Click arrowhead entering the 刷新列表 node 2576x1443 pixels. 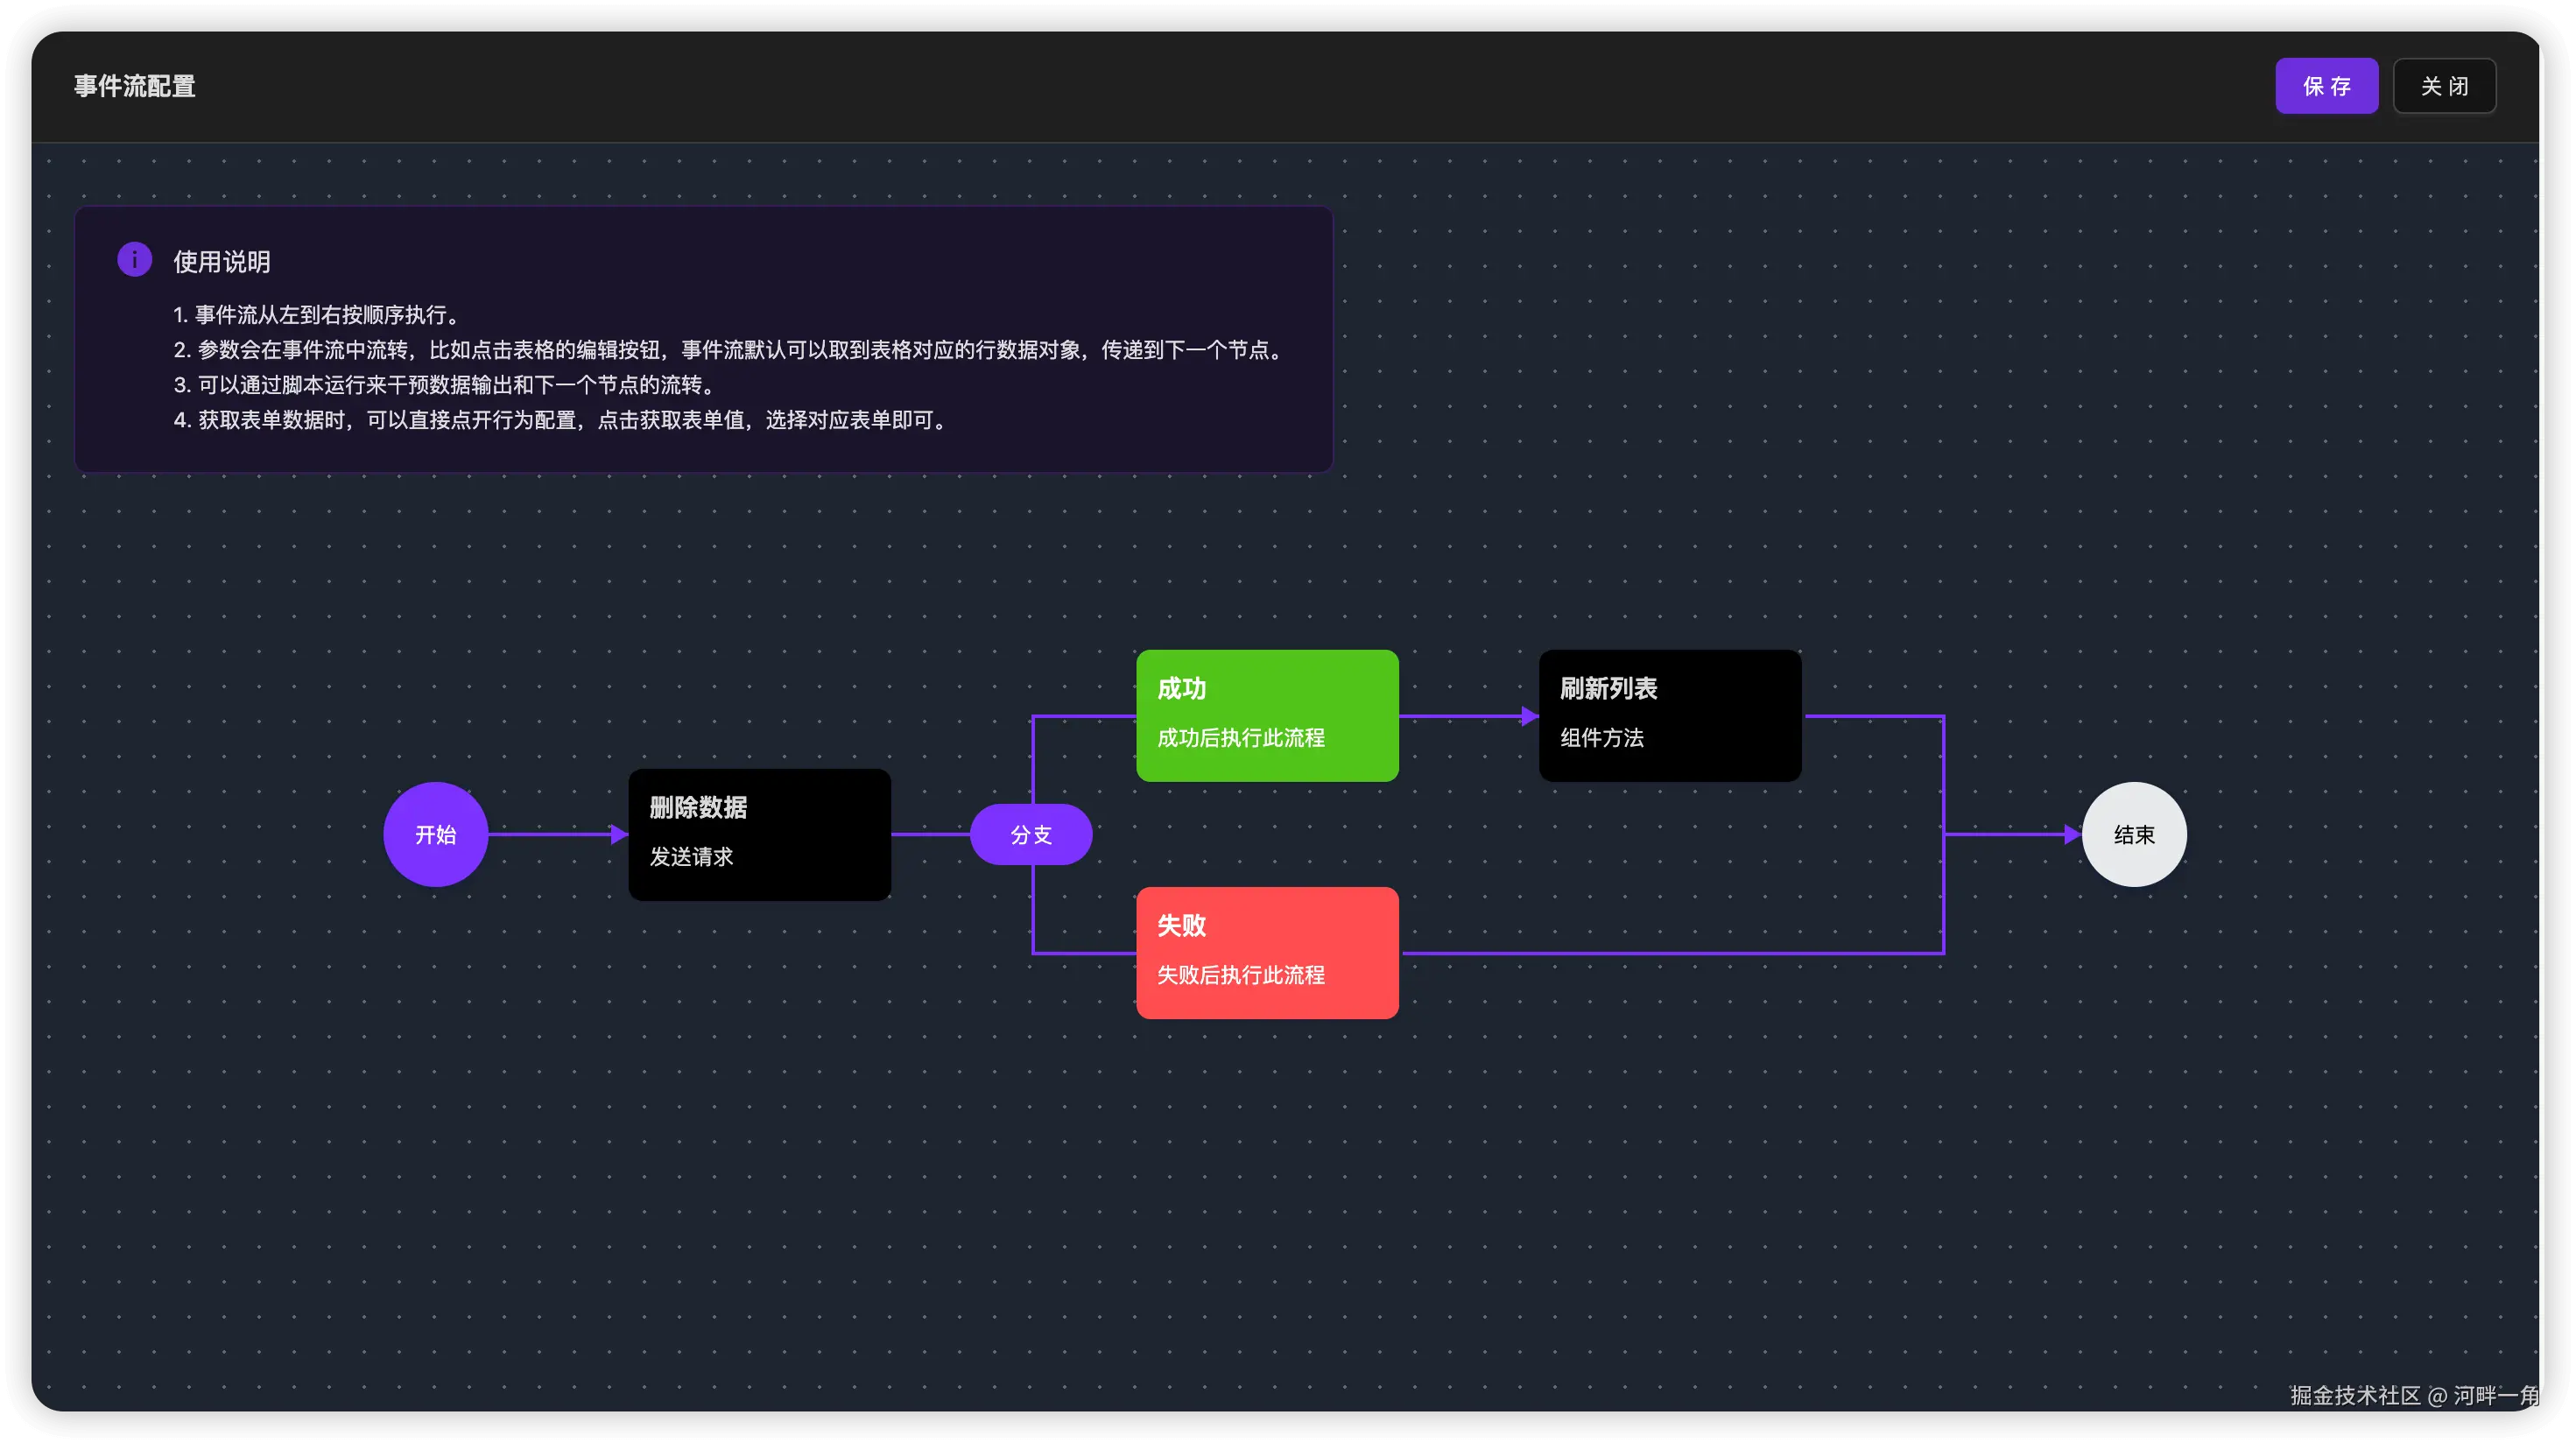[1529, 716]
